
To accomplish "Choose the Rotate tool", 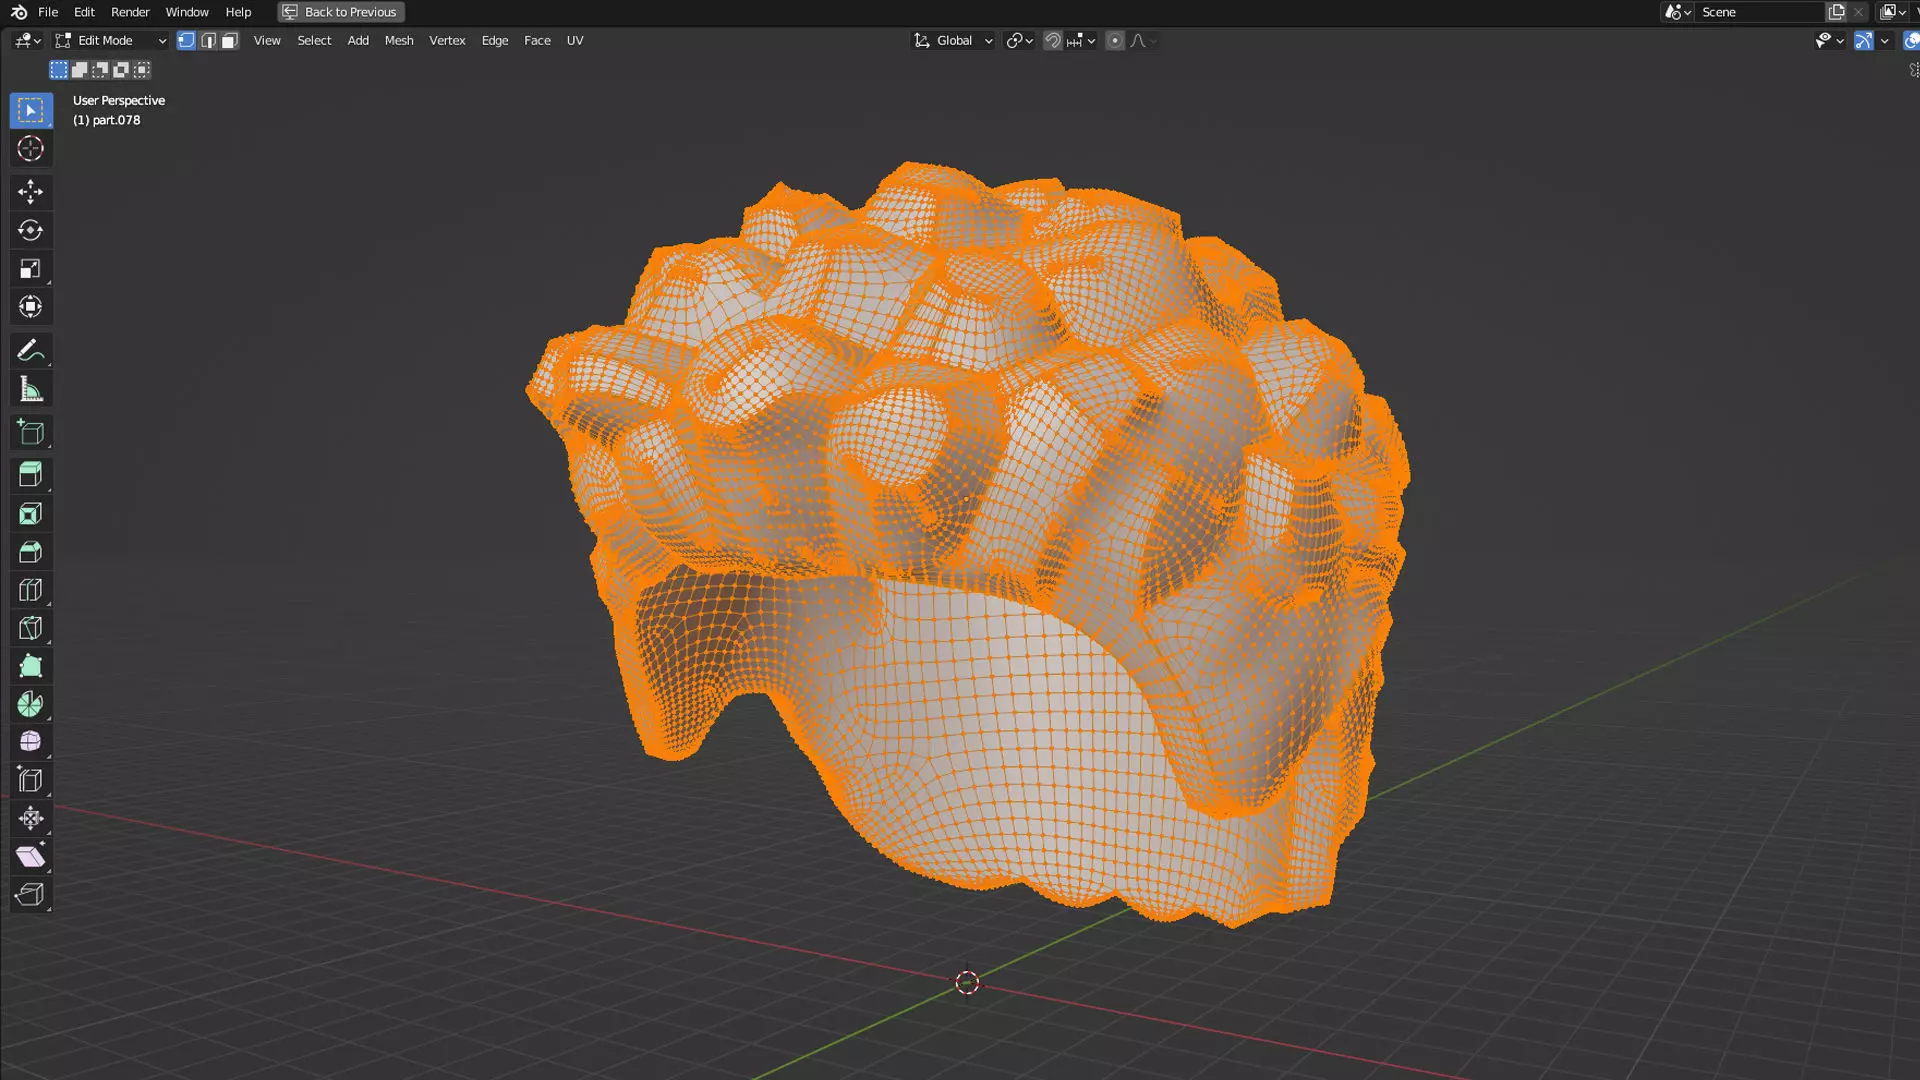I will point(30,230).
